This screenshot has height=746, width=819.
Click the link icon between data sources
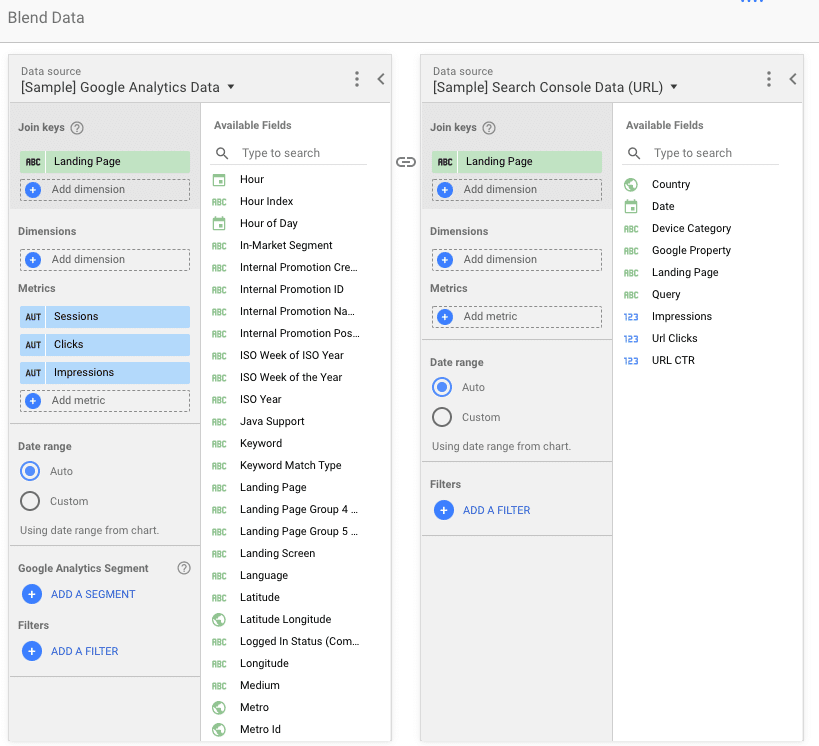click(406, 162)
